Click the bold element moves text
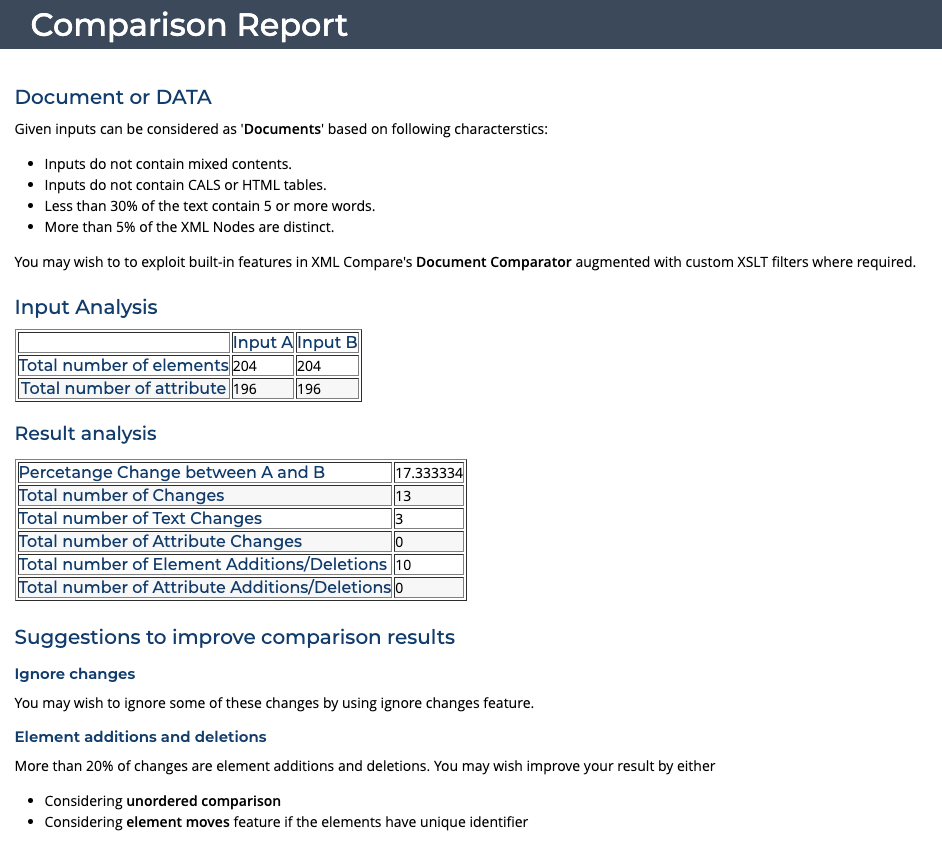Screen dimensions: 942x849 click(178, 822)
